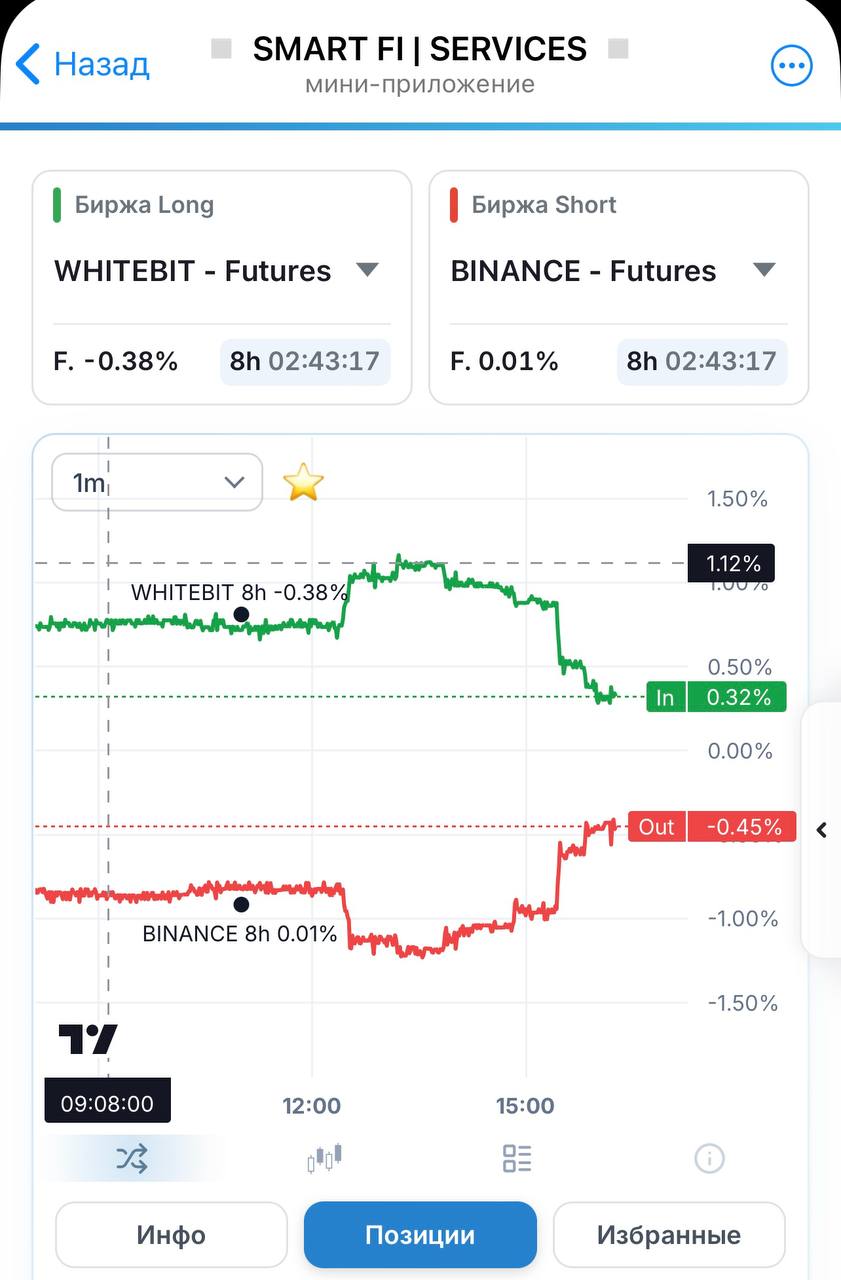Tap the info circle icon
The width and height of the screenshot is (841, 1280).
coord(709,1159)
